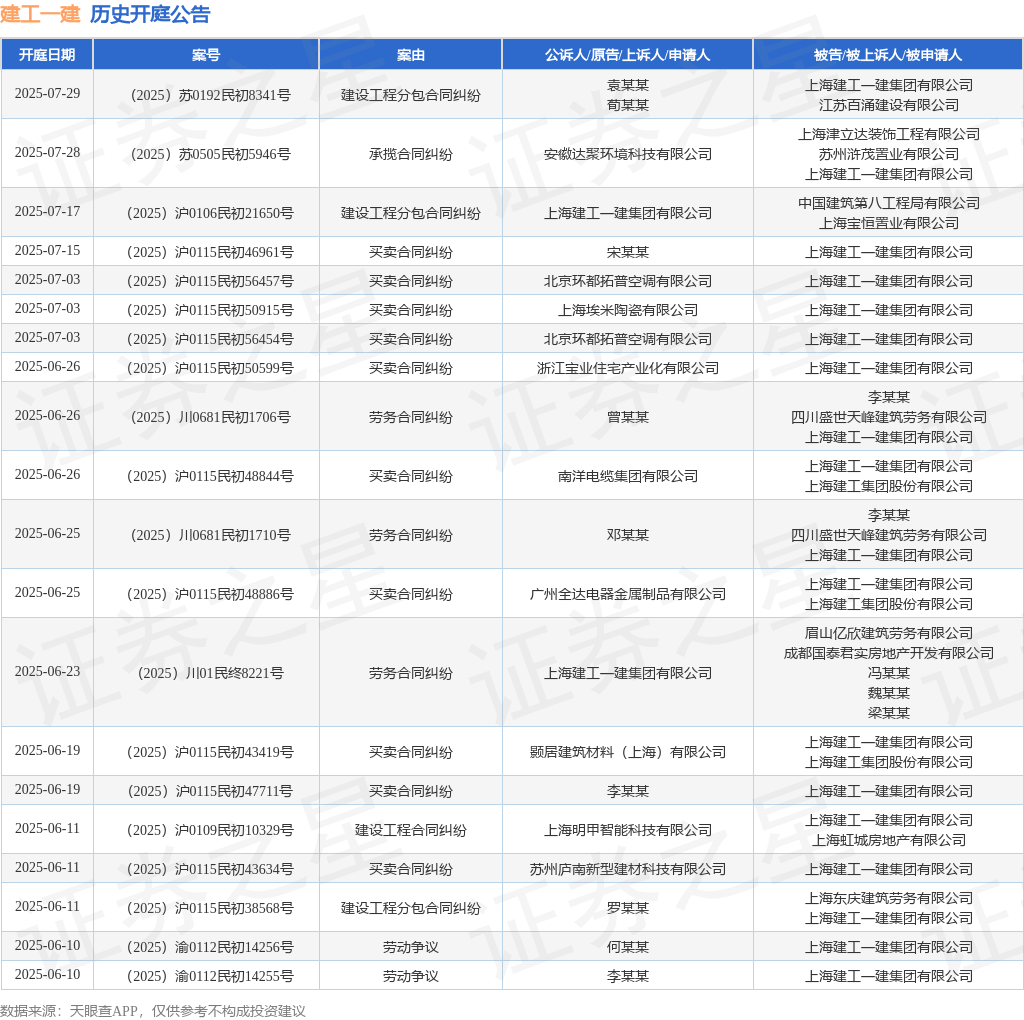The height and width of the screenshot is (1020, 1024).
Task: Click 眉山亿欣建筑劳务有限公司 defendant
Action: 888,633
